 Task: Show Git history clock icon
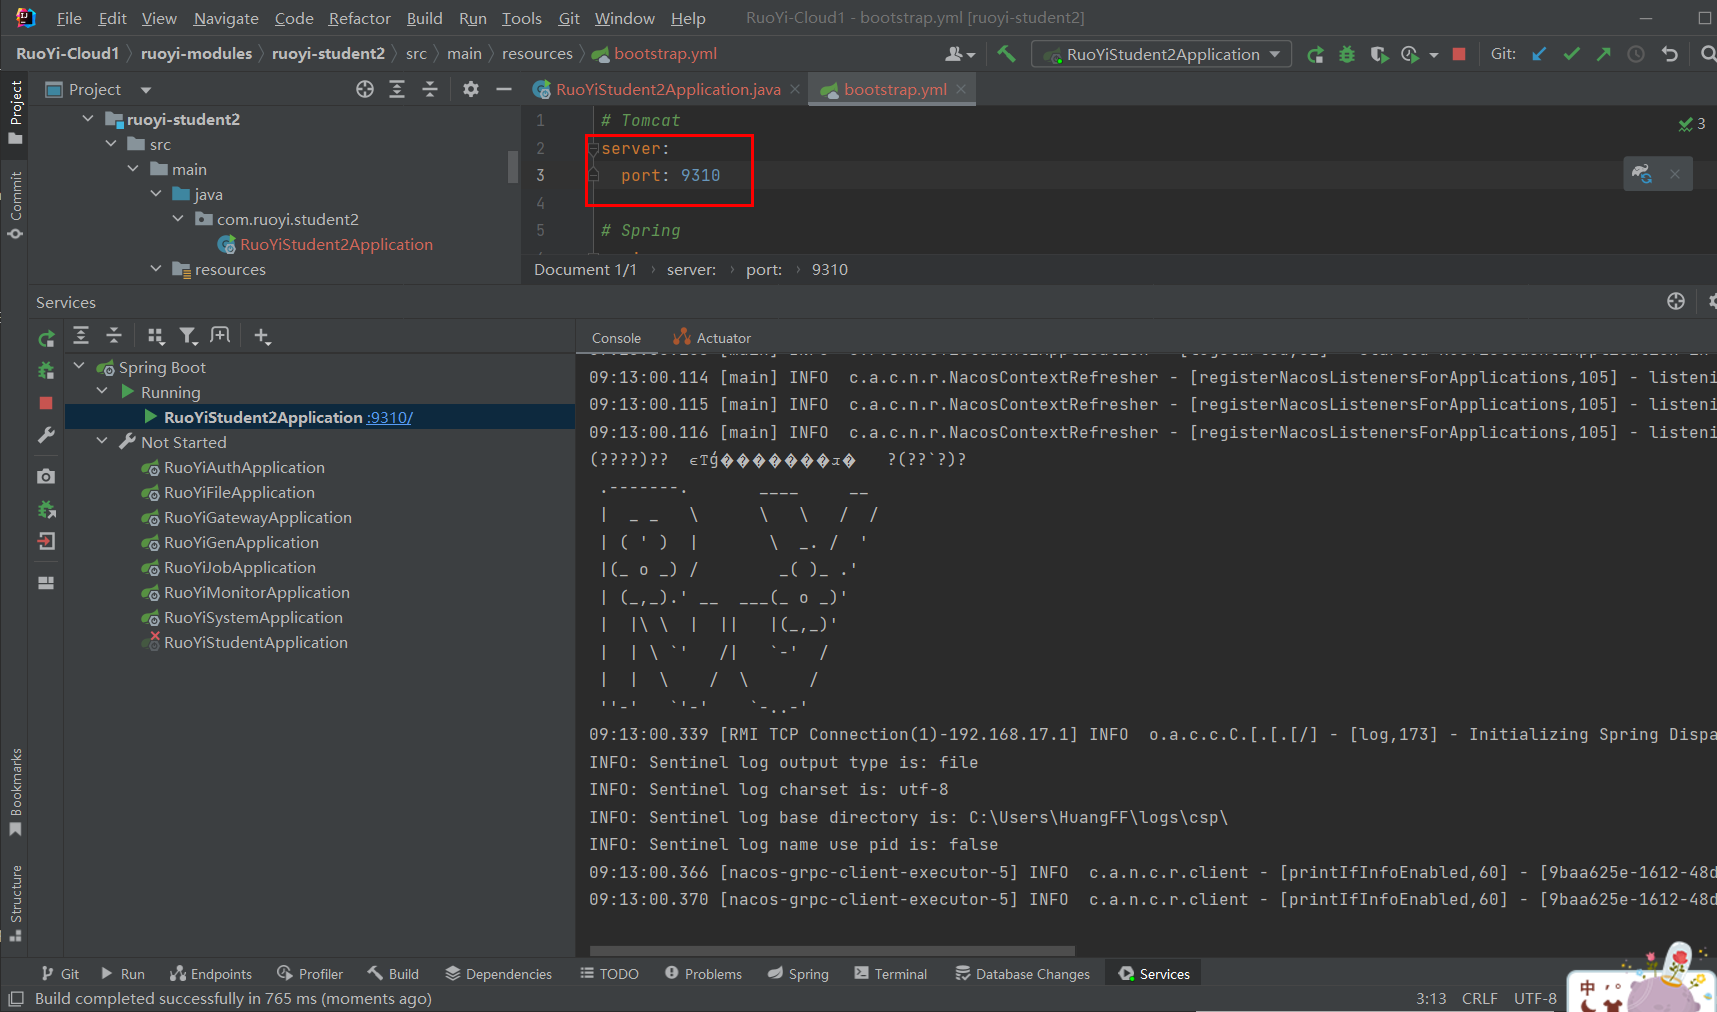click(x=1636, y=54)
